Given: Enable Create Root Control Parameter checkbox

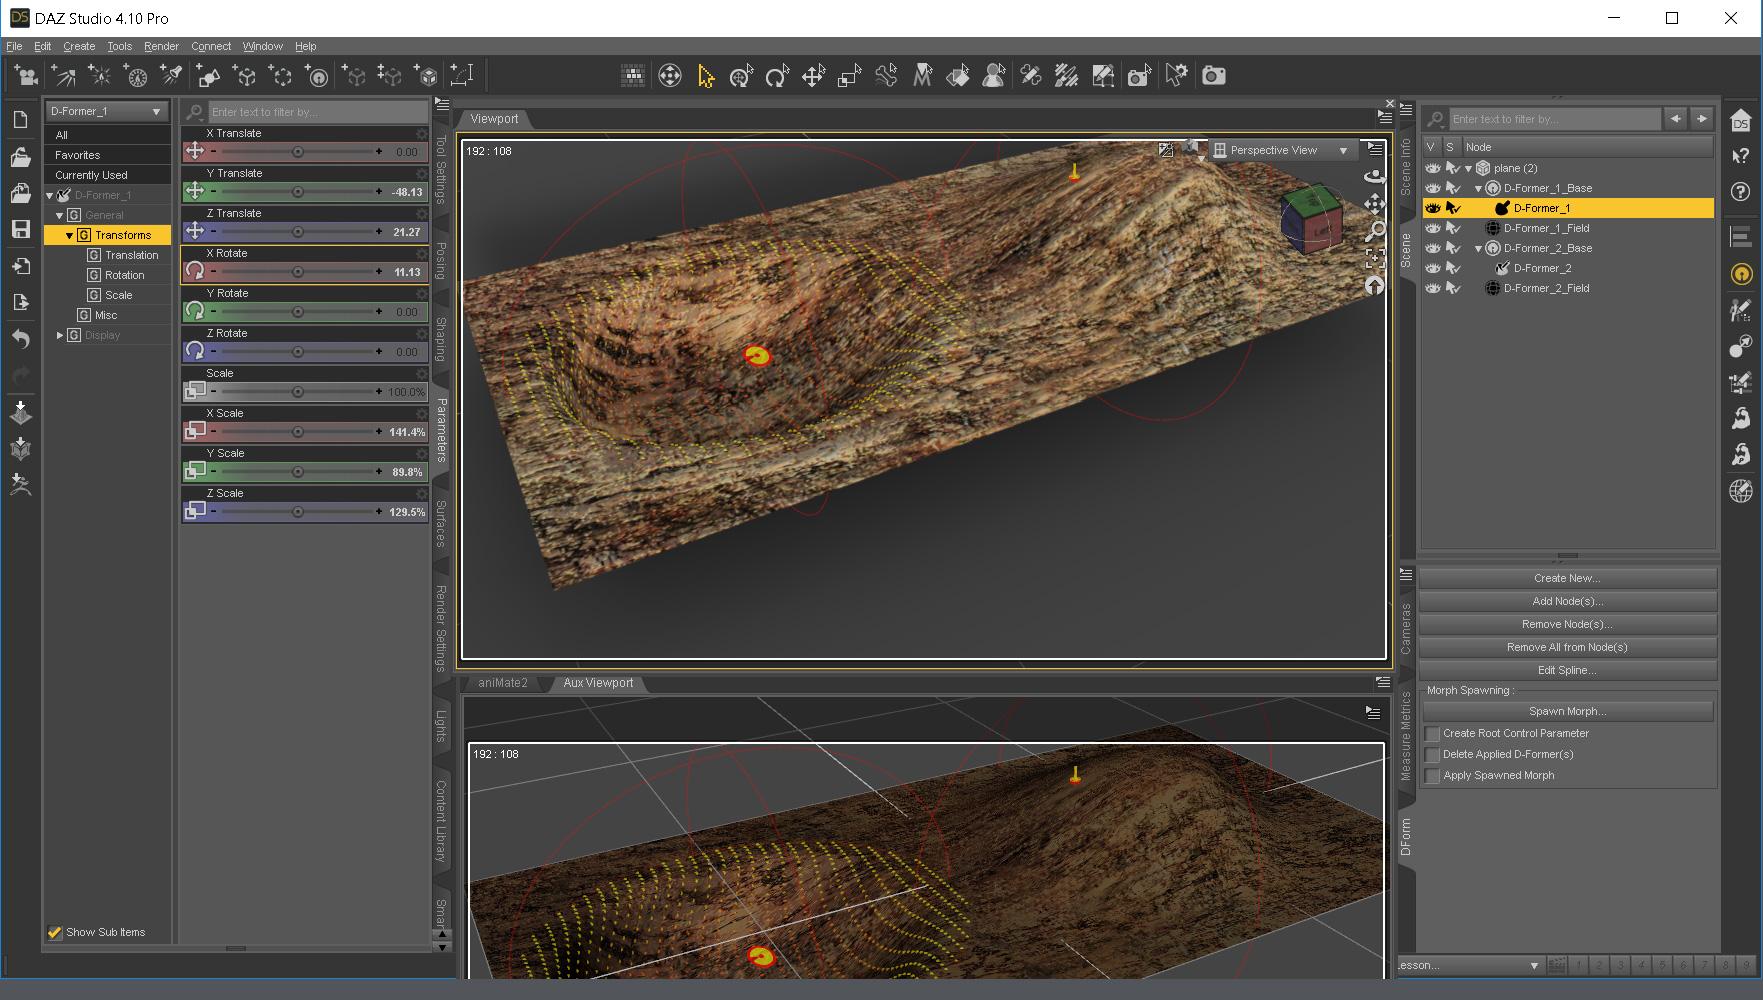Looking at the screenshot, I should (x=1432, y=734).
